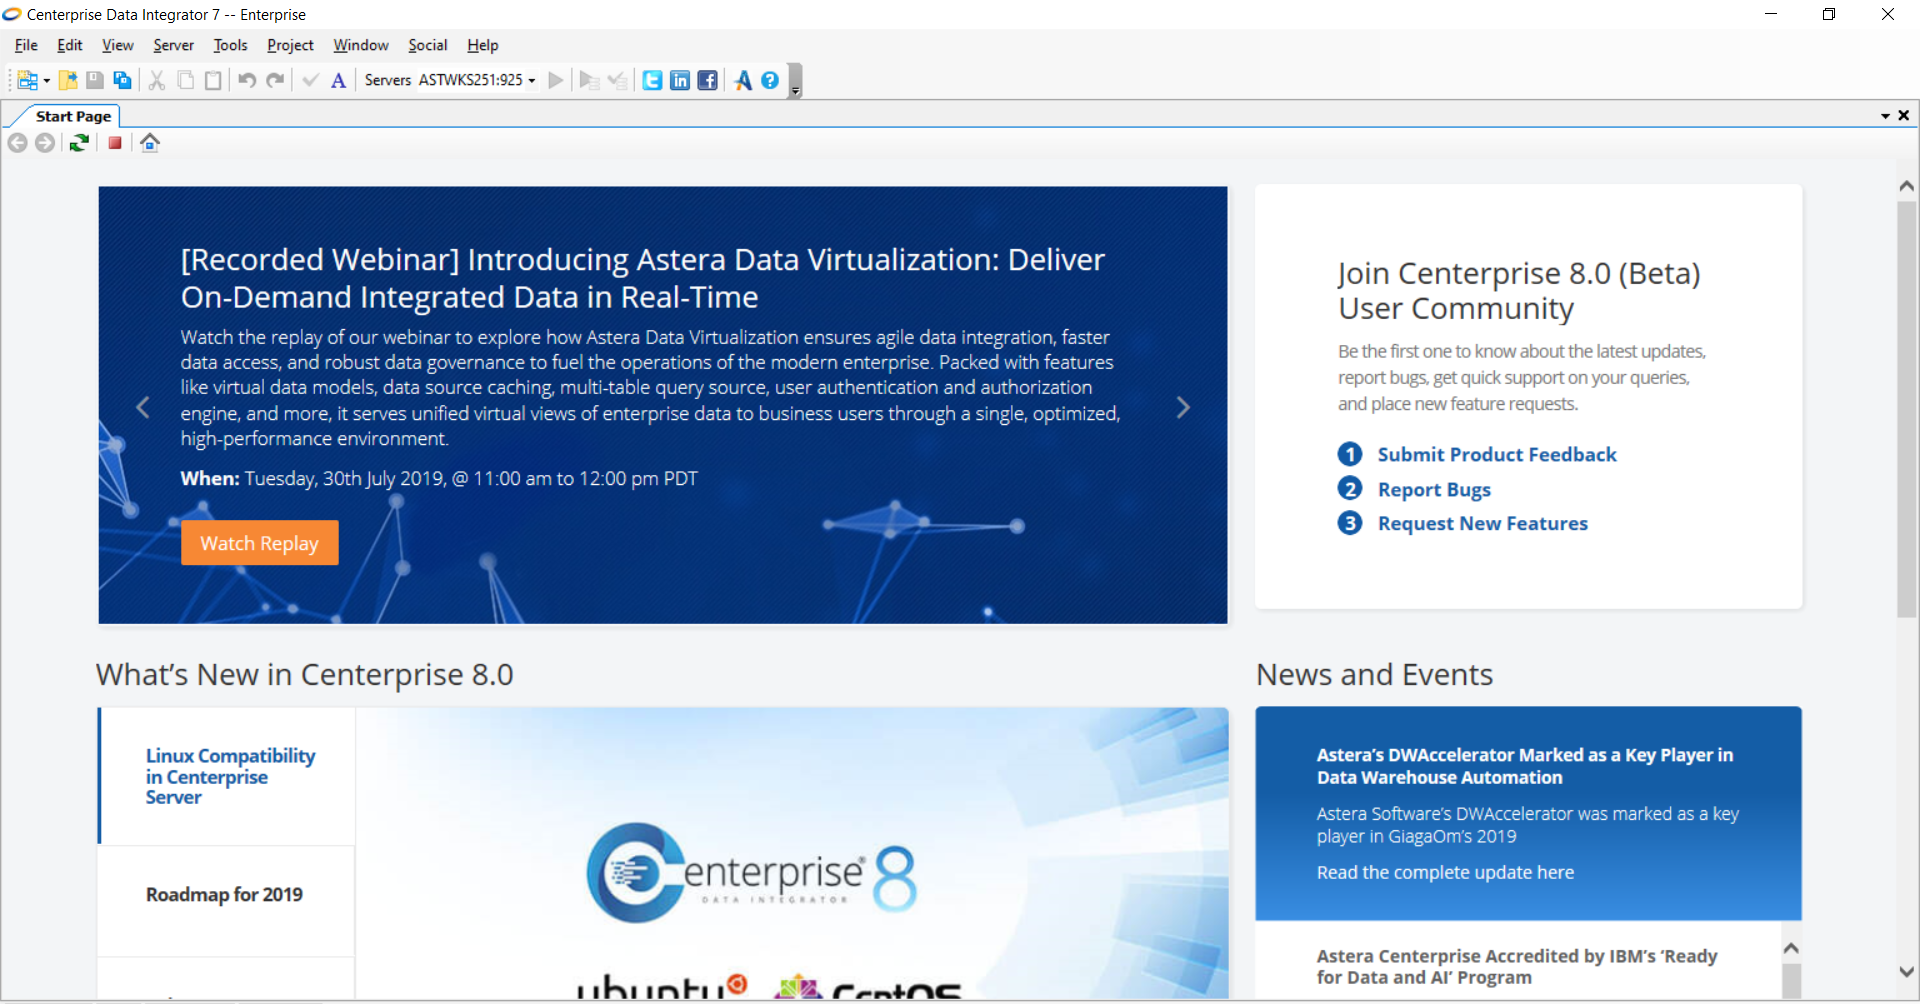Open the LinkedIn icon in the toolbar

(x=680, y=80)
